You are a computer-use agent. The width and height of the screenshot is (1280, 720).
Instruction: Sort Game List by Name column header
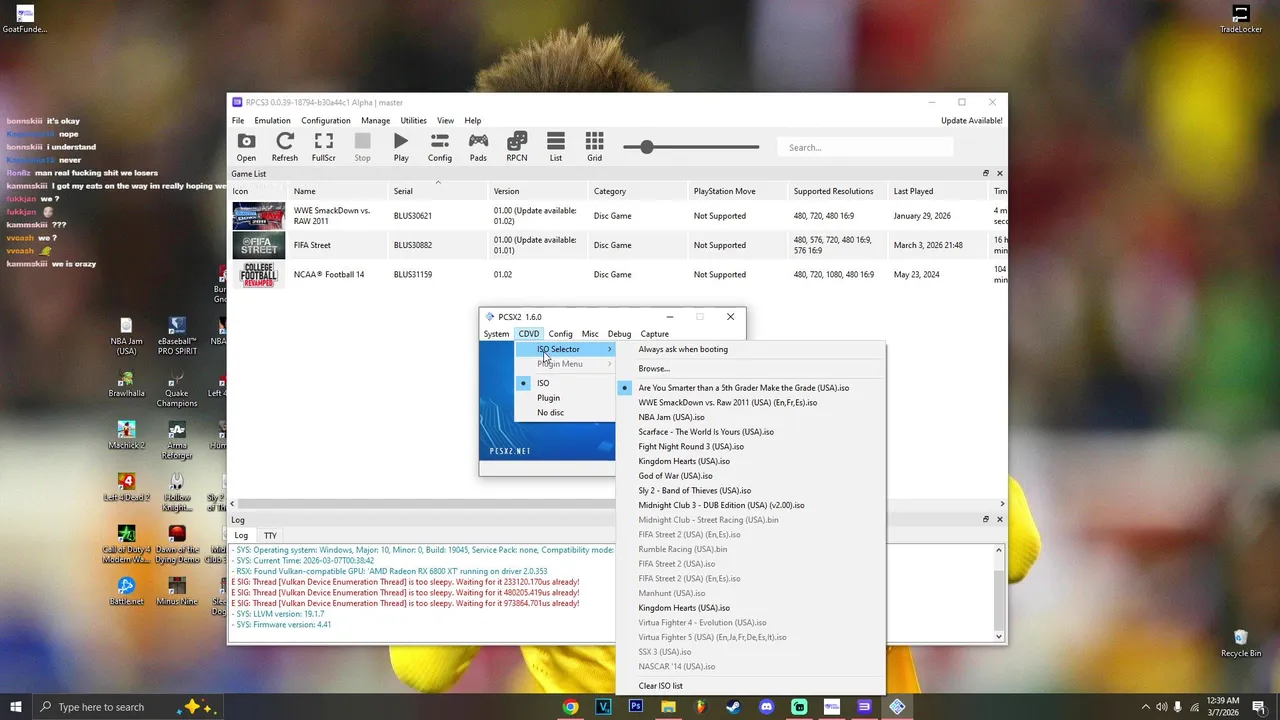[338, 191]
